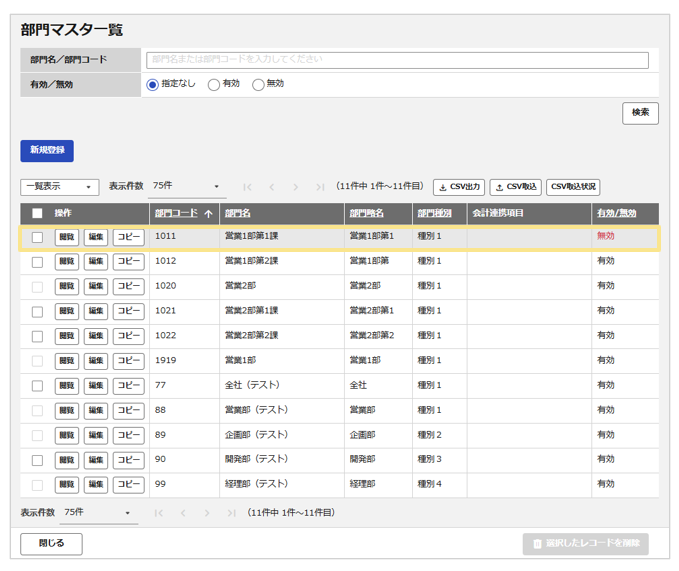Sort table by 部門略名 column header

pos(367,213)
